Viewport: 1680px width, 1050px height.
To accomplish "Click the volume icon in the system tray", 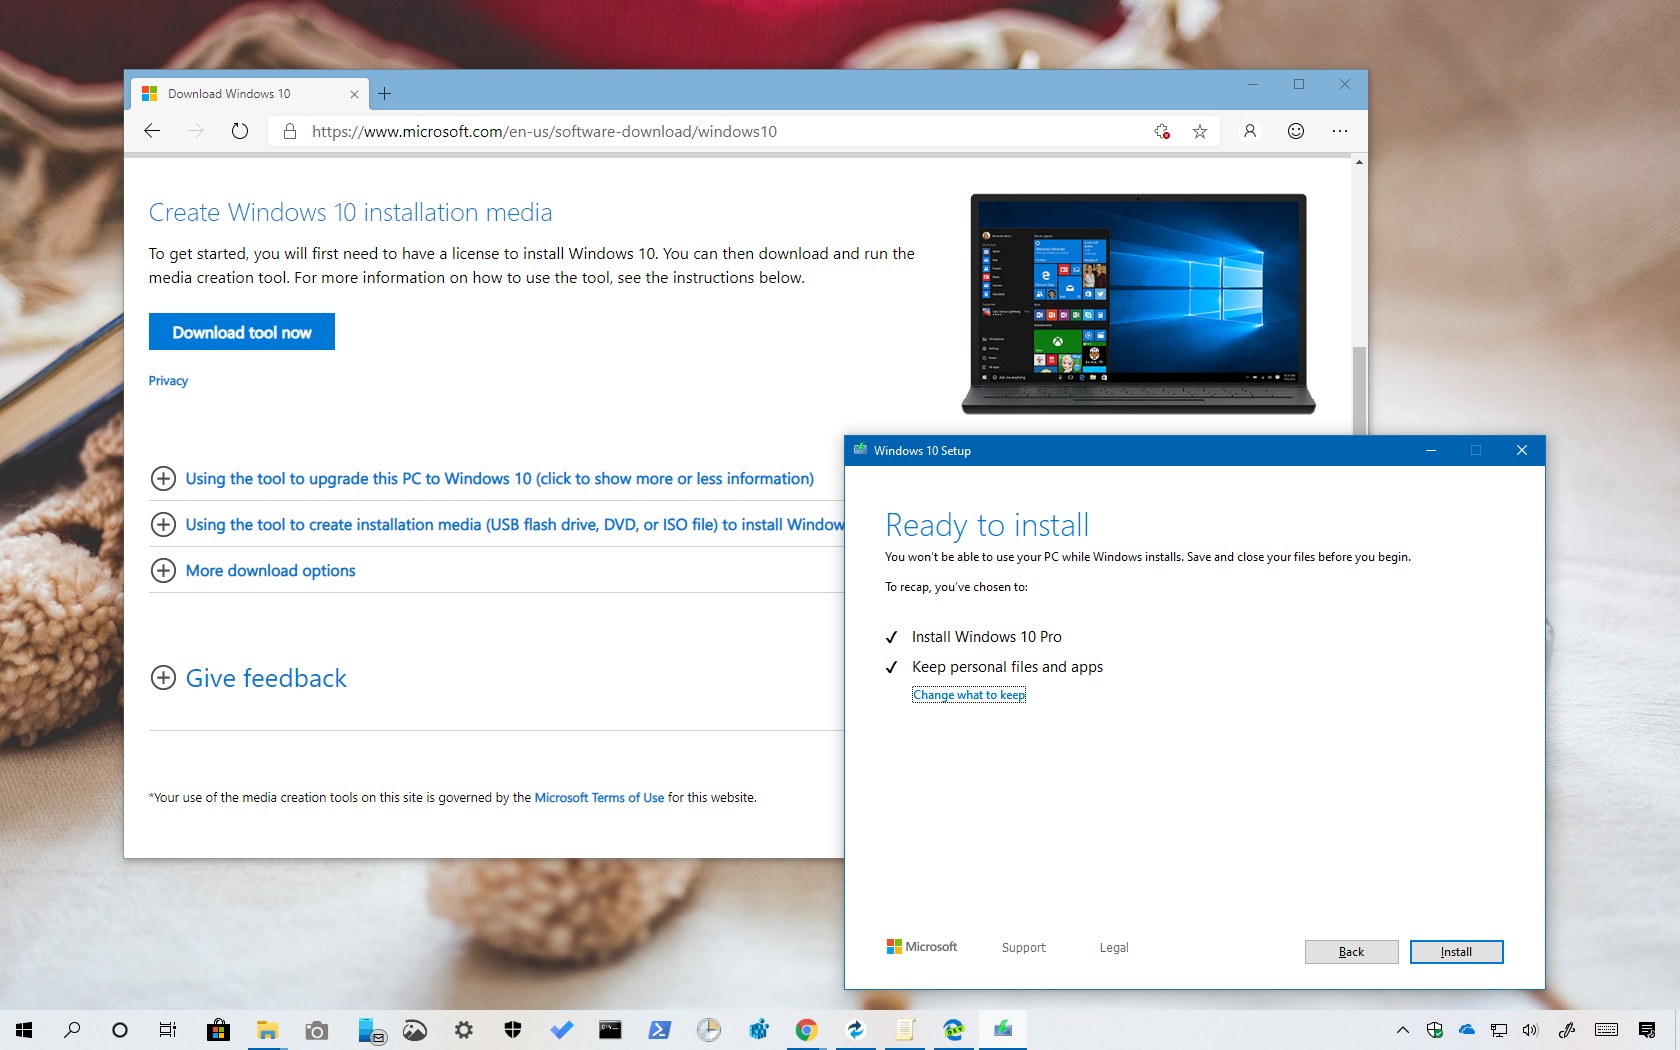I will click(1530, 1030).
